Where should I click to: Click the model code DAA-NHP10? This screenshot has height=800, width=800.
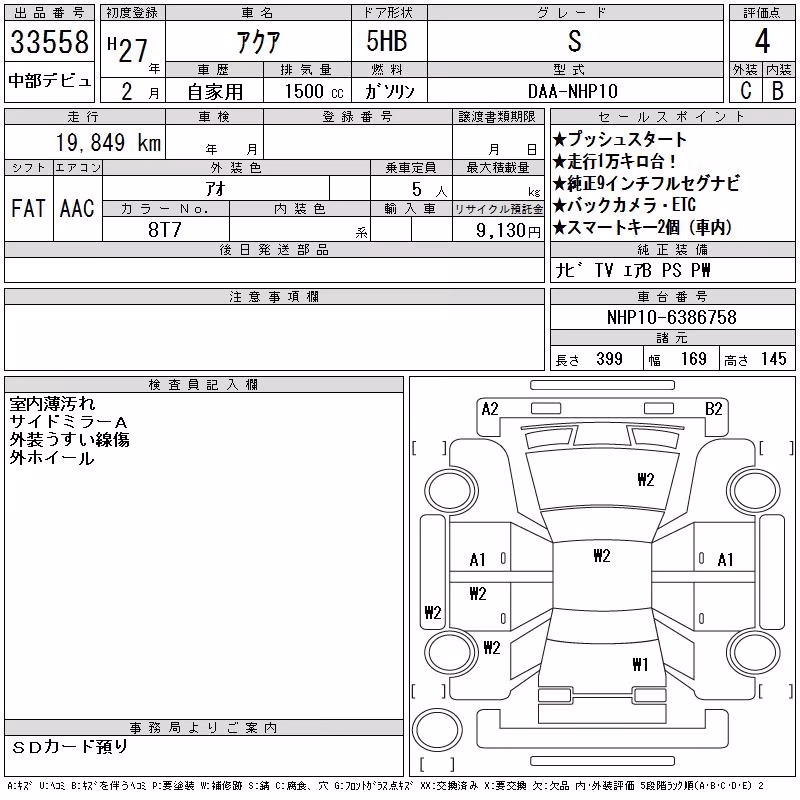point(573,91)
